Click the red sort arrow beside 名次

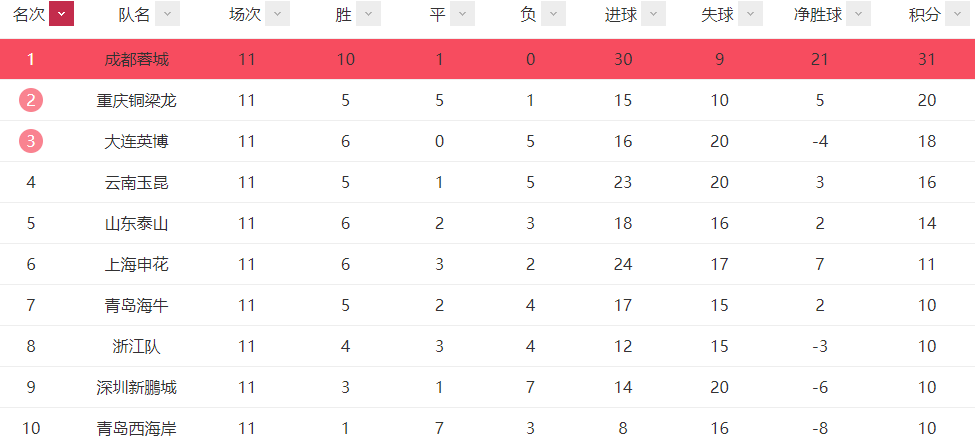pos(62,14)
